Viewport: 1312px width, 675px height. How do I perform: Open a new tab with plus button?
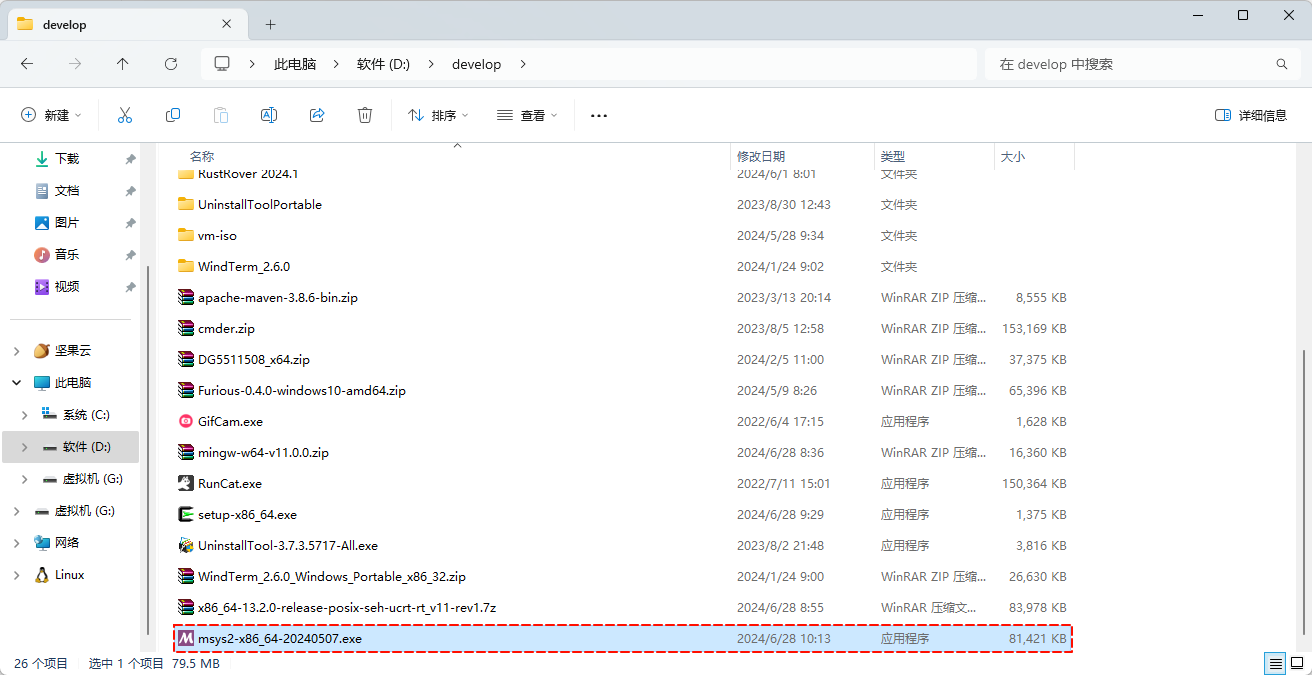(270, 25)
